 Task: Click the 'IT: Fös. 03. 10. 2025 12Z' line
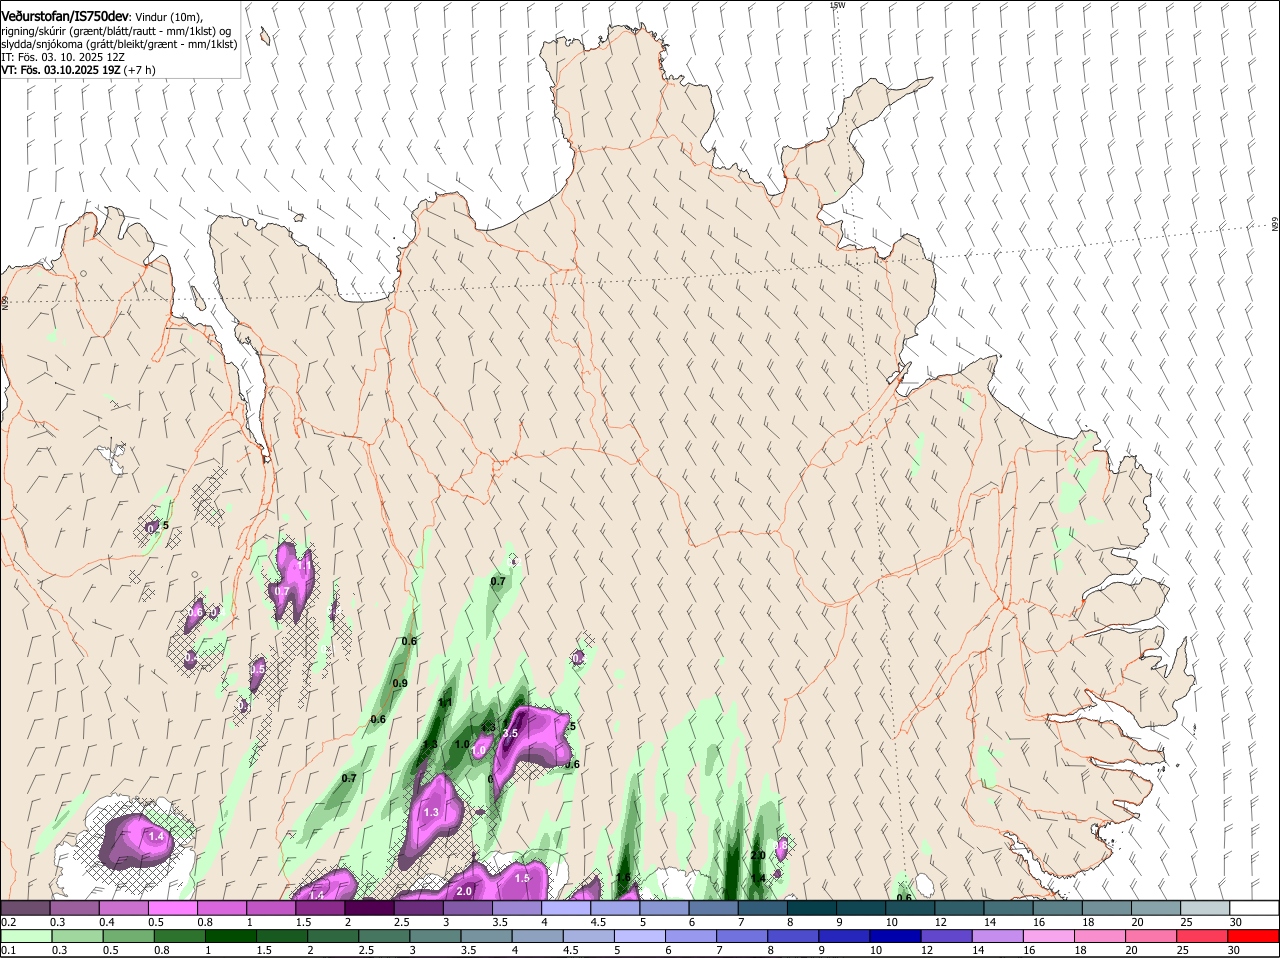[x=63, y=58]
